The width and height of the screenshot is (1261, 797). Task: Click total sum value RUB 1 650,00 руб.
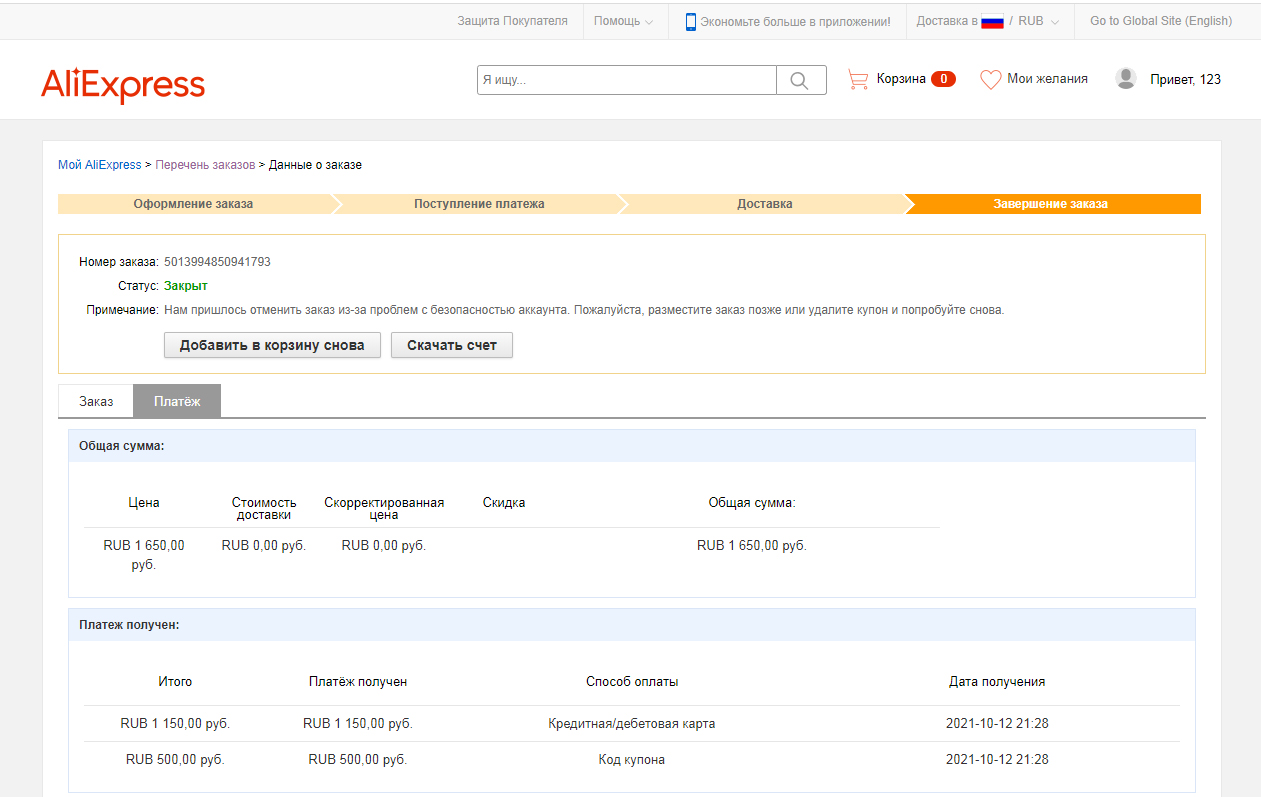pyautogui.click(x=752, y=546)
